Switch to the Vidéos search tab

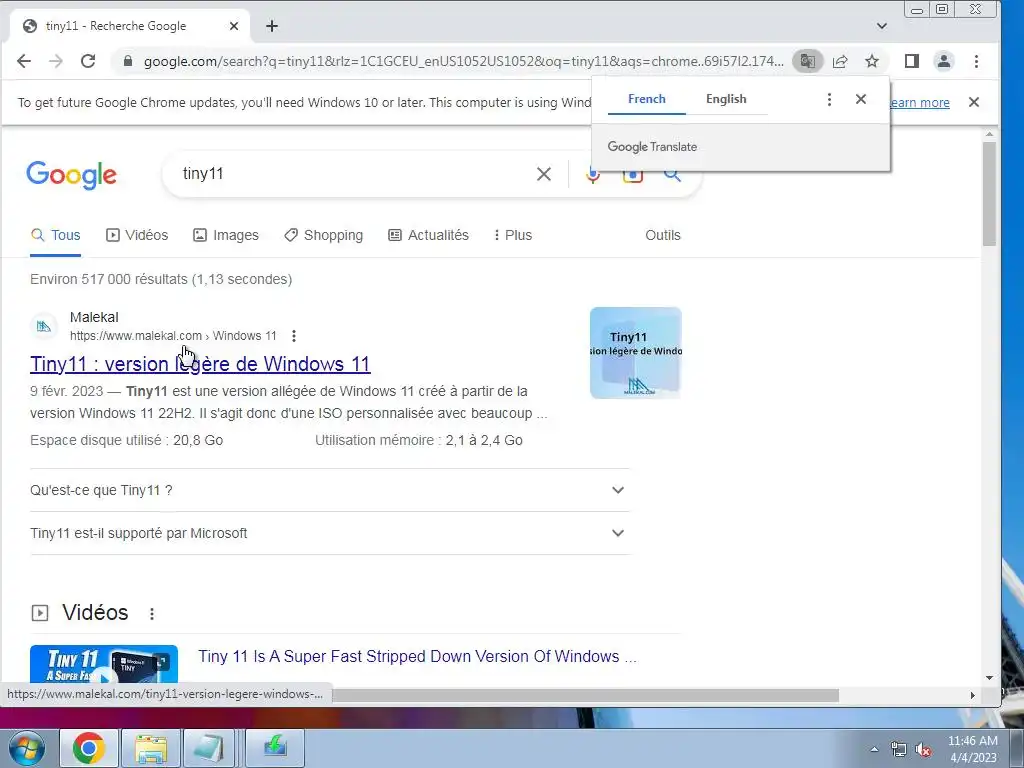tap(137, 235)
